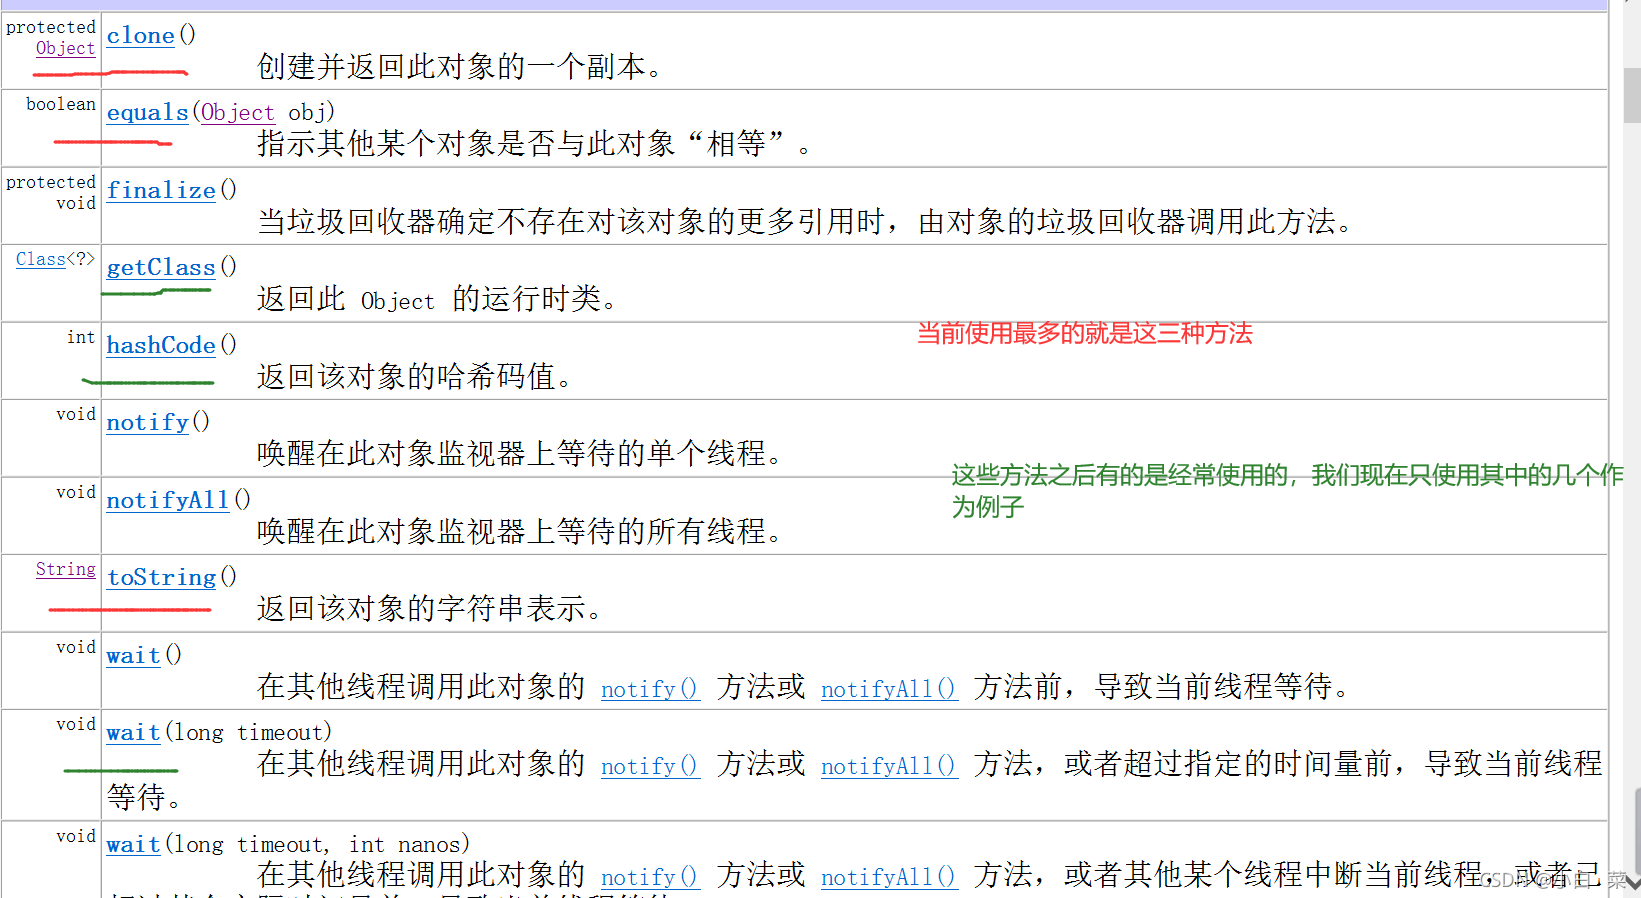Open the notify method link in the method column
The height and width of the screenshot is (898, 1641).
(148, 422)
